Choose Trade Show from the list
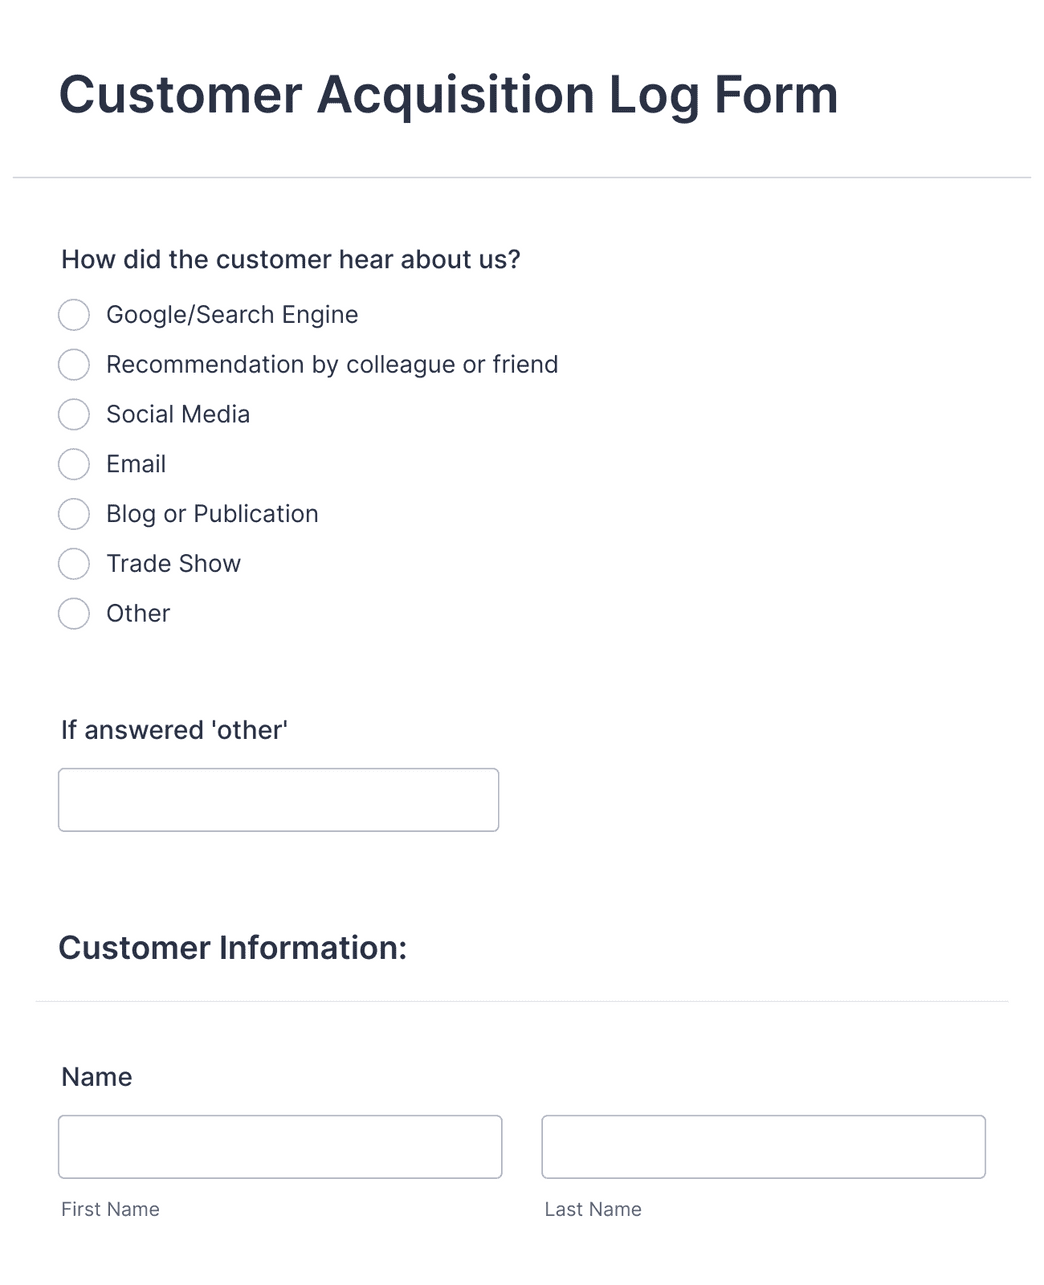Image resolution: width=1044 pixels, height=1285 pixels. 74,564
